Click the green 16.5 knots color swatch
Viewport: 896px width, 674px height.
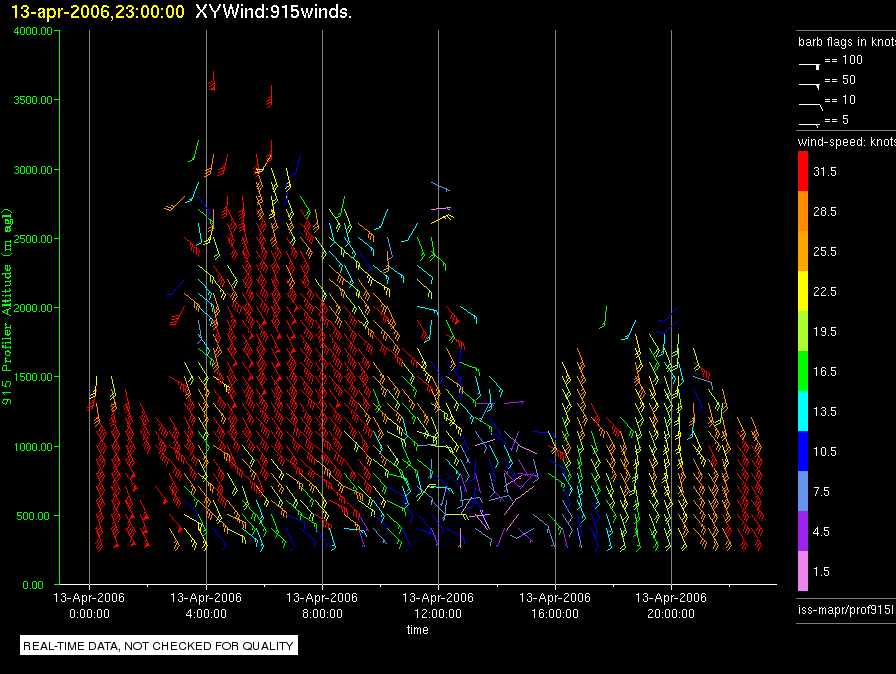(x=803, y=371)
